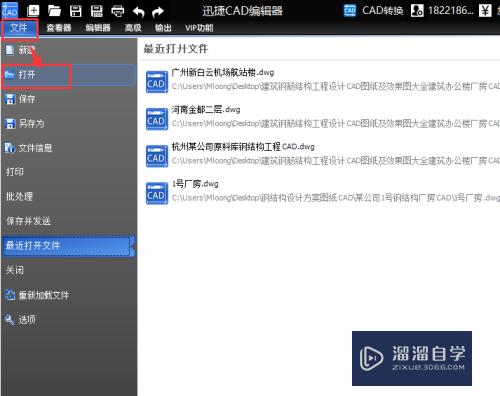Select 新建 in the file menu
Viewport: 500px width, 396px height.
69,50
